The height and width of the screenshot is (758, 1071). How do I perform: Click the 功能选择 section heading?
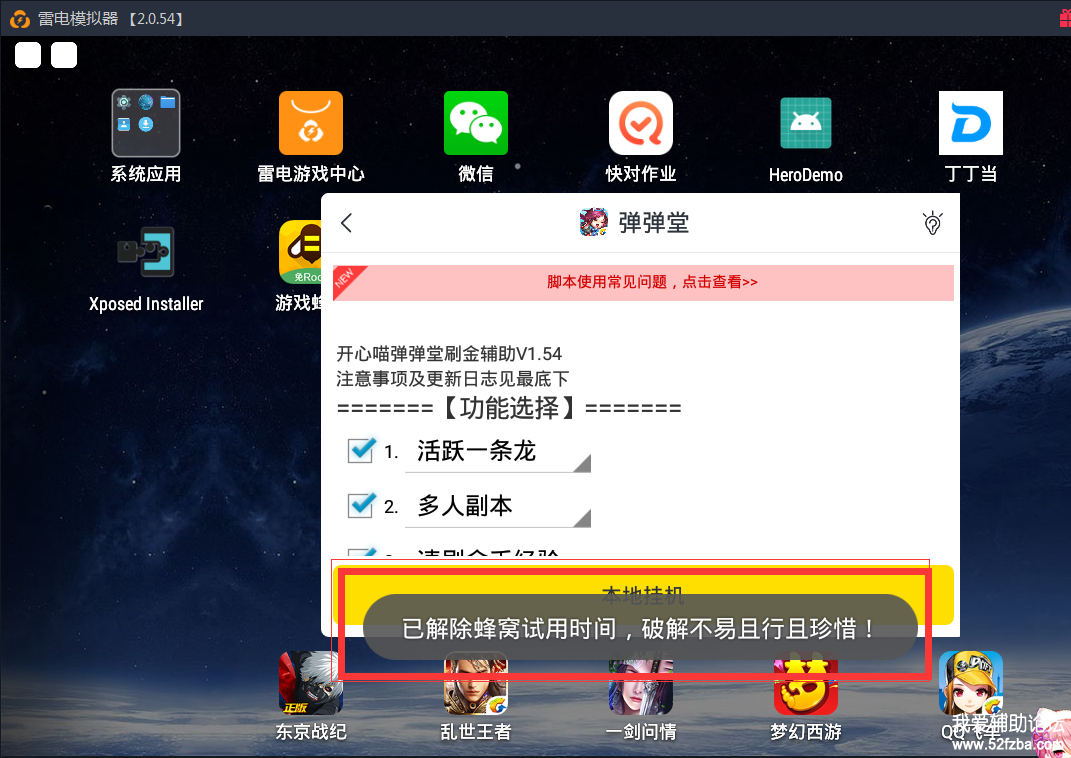click(x=509, y=408)
